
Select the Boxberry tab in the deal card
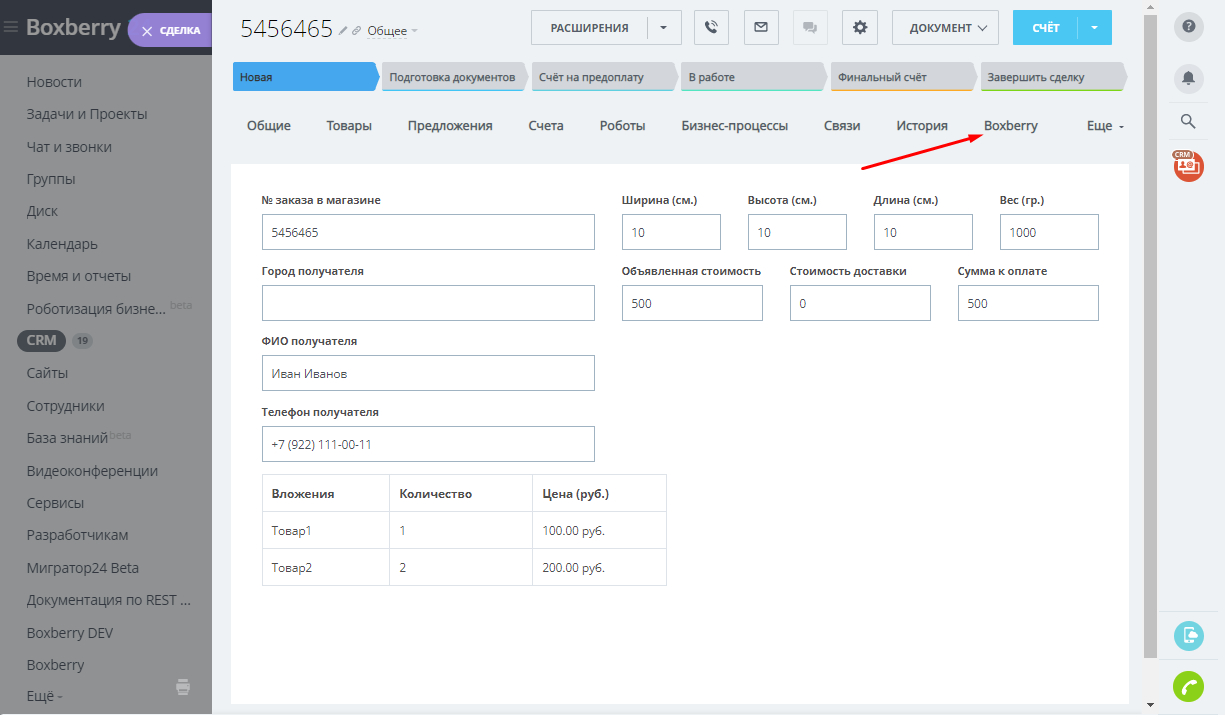click(x=1011, y=126)
